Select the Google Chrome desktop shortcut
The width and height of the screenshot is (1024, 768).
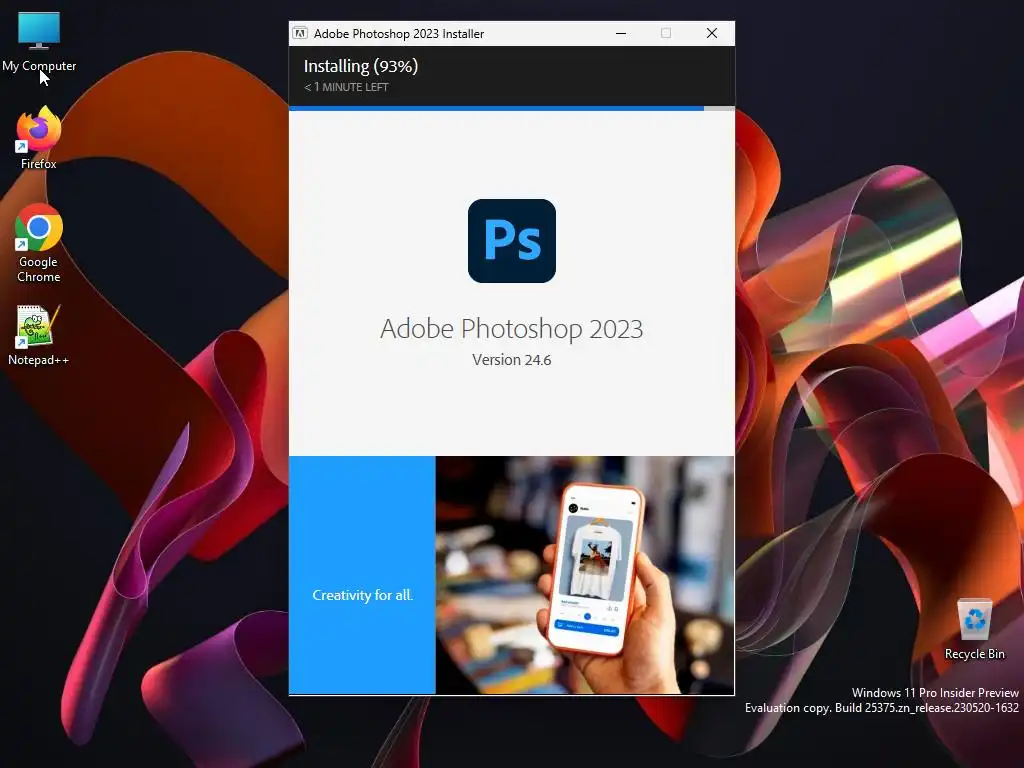(39, 243)
